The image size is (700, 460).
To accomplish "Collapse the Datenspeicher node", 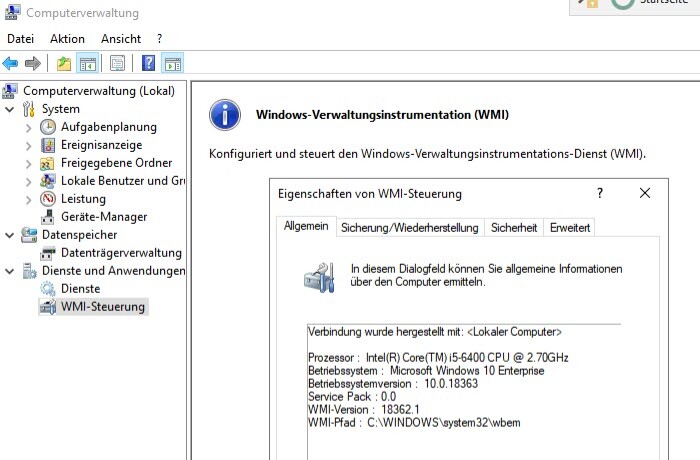I will pyautogui.click(x=9, y=235).
